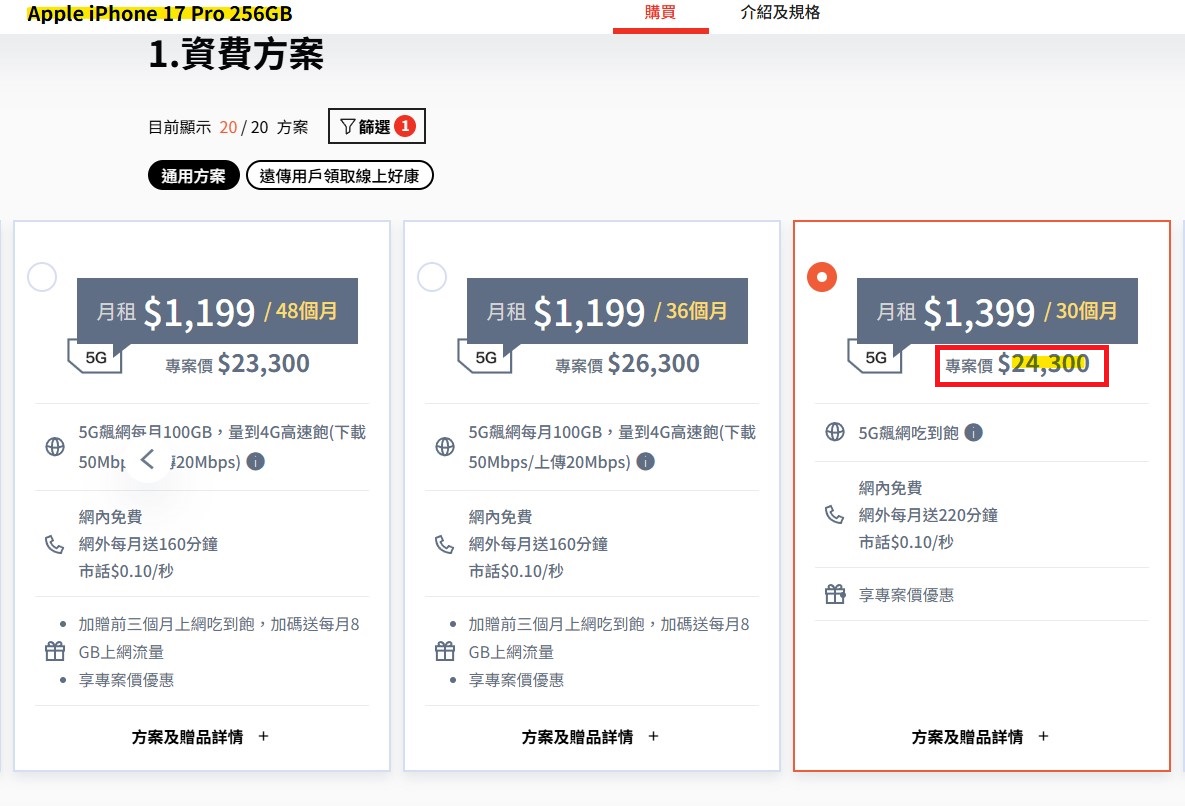Click the phone icon beside 網外每月送220分鐘
Viewport: 1185px width, 806px height.
pos(834,514)
